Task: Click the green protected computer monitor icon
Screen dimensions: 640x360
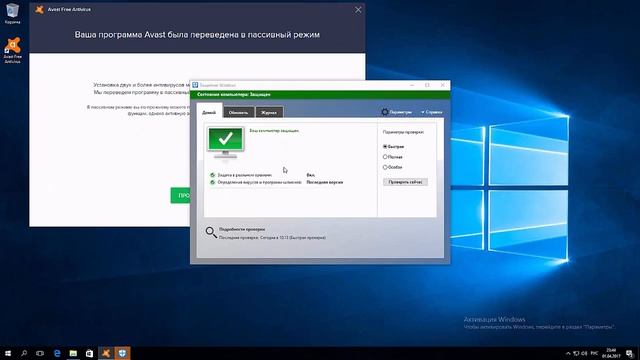Action: coord(225,142)
